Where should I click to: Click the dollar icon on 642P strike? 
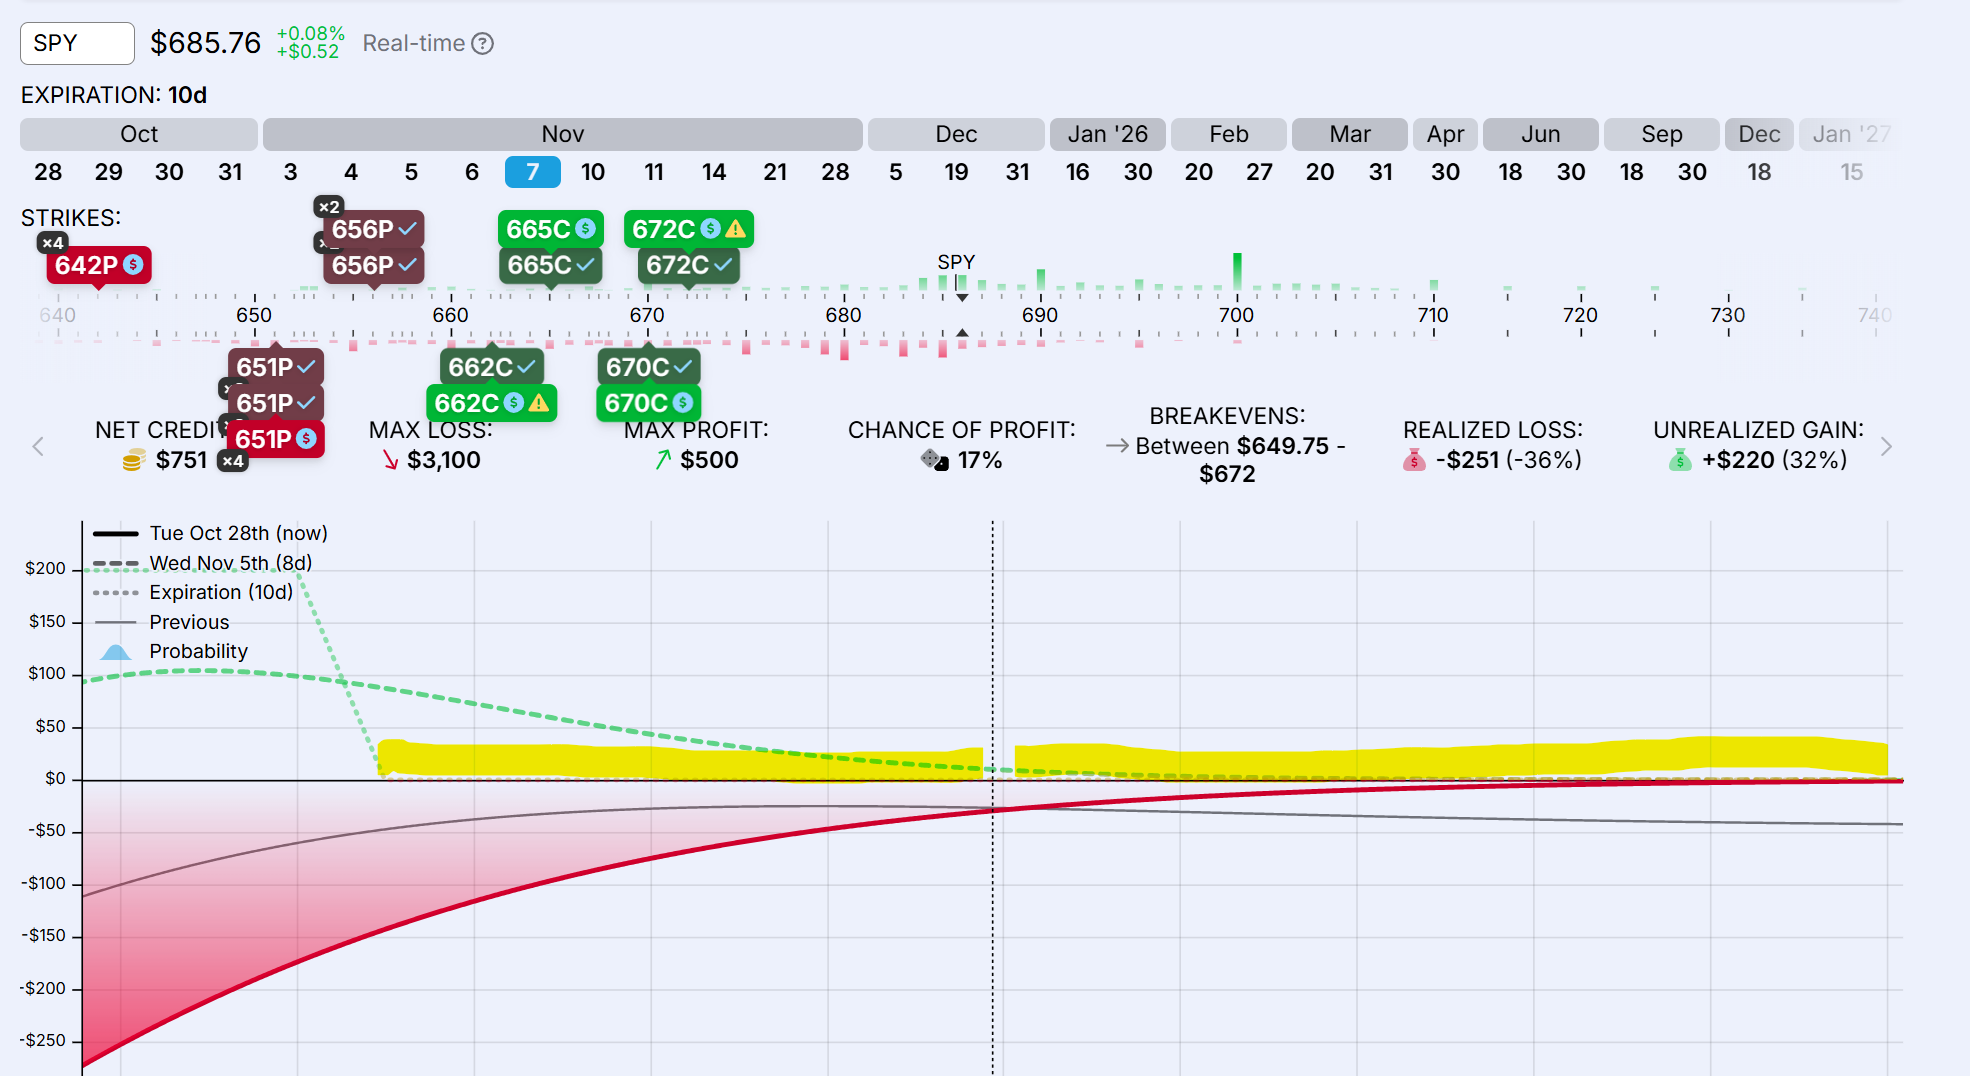pyautogui.click(x=133, y=265)
